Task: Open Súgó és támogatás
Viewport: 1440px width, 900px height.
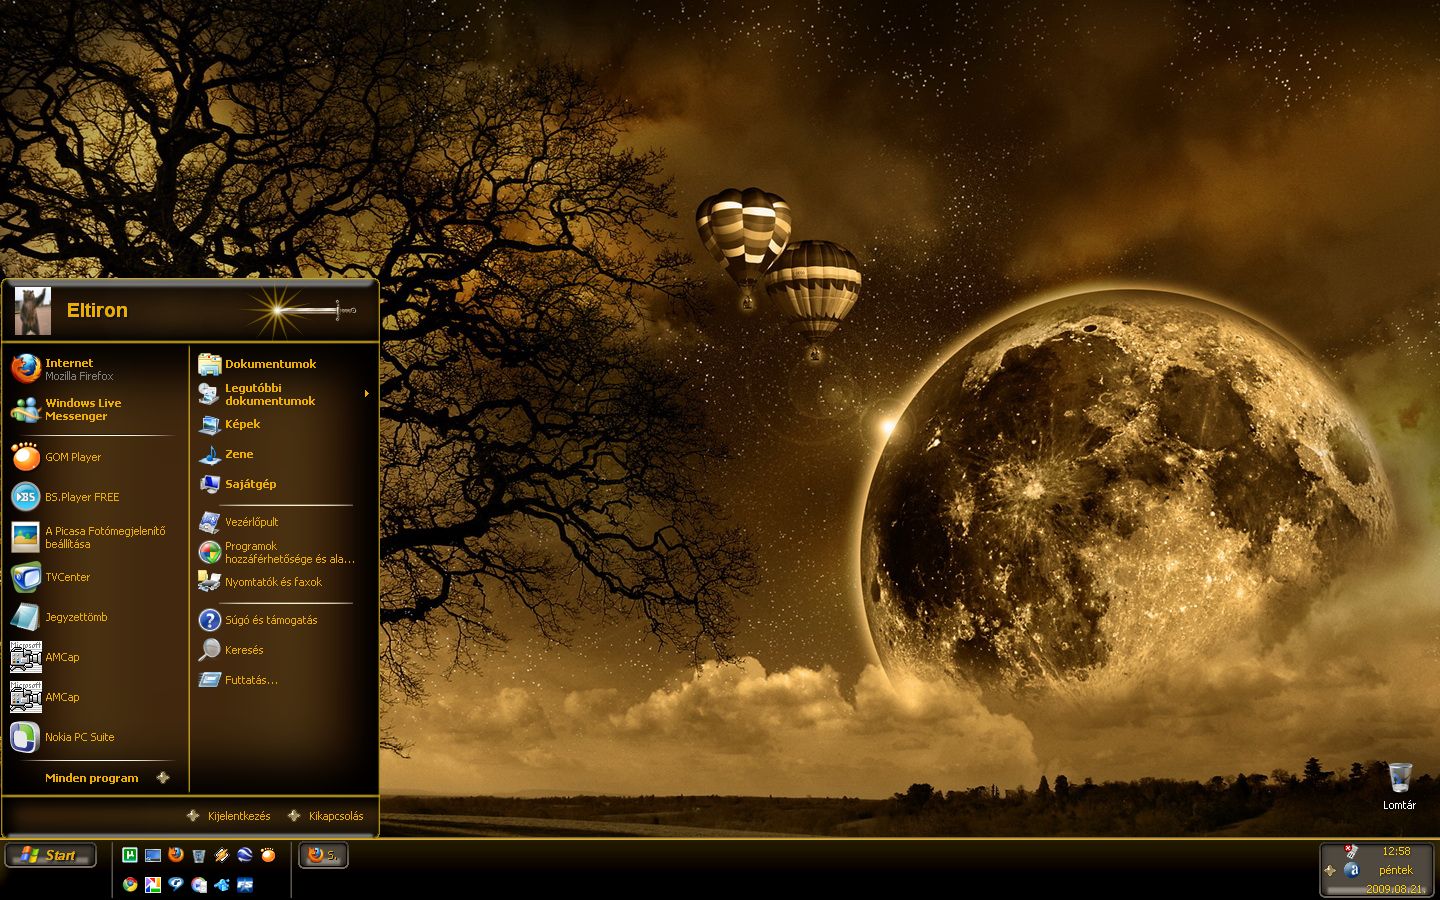Action: click(x=284, y=620)
